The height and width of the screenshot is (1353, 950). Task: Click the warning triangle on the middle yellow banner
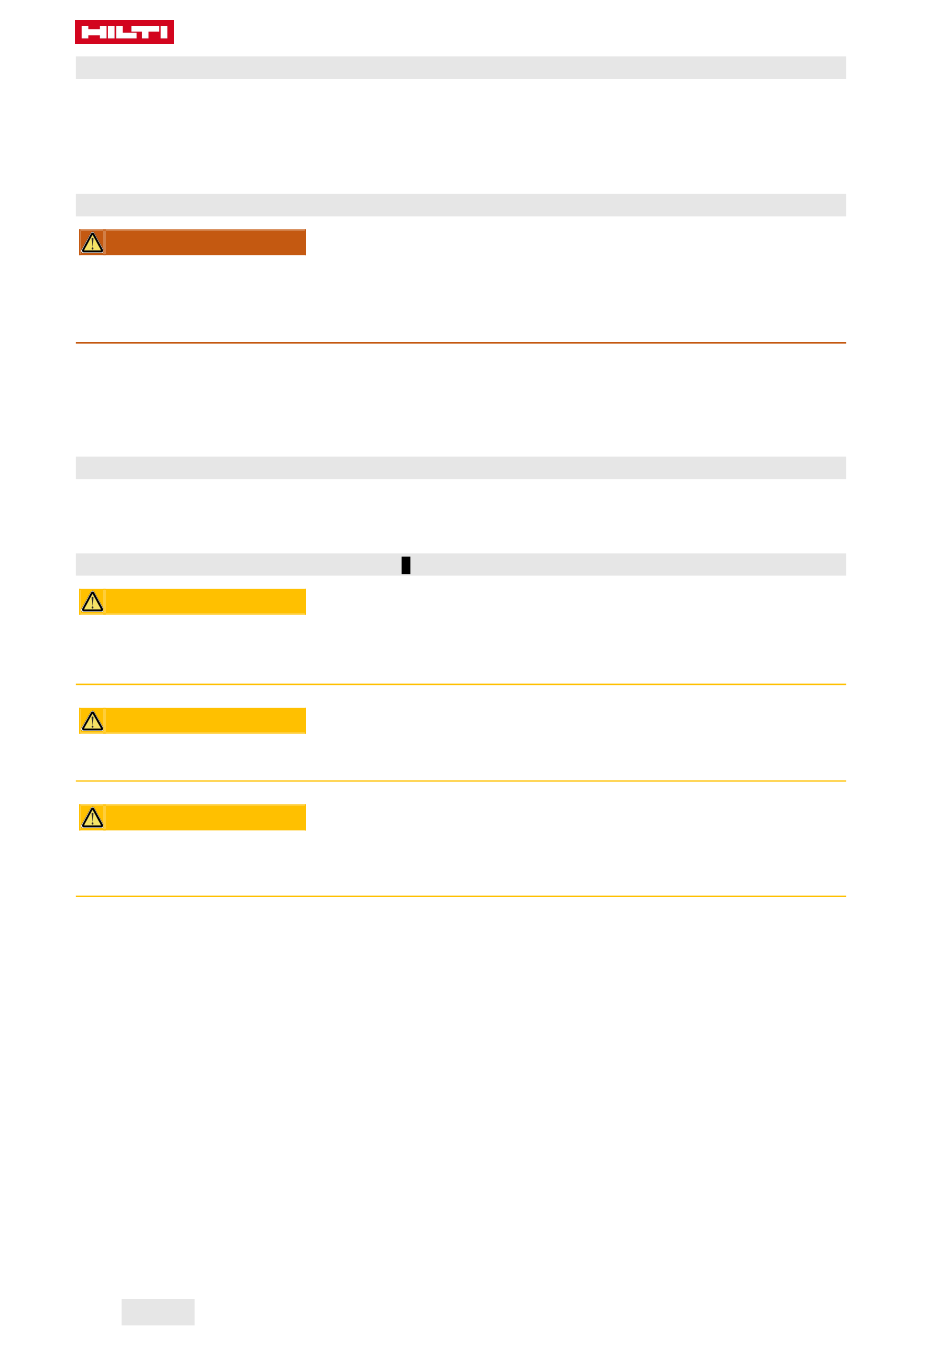(92, 721)
